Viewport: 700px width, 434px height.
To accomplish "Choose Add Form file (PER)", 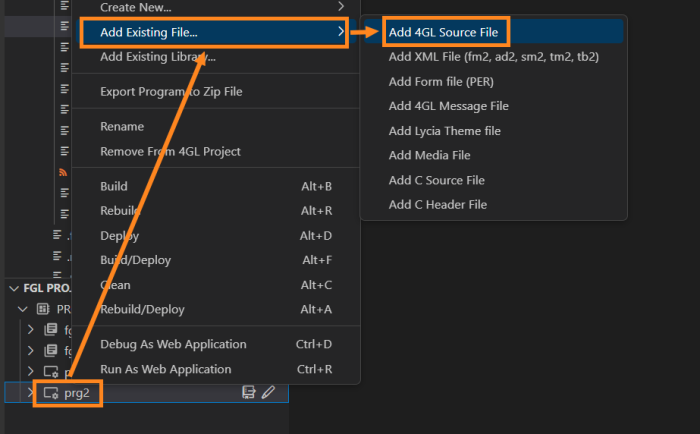I will pos(441,81).
